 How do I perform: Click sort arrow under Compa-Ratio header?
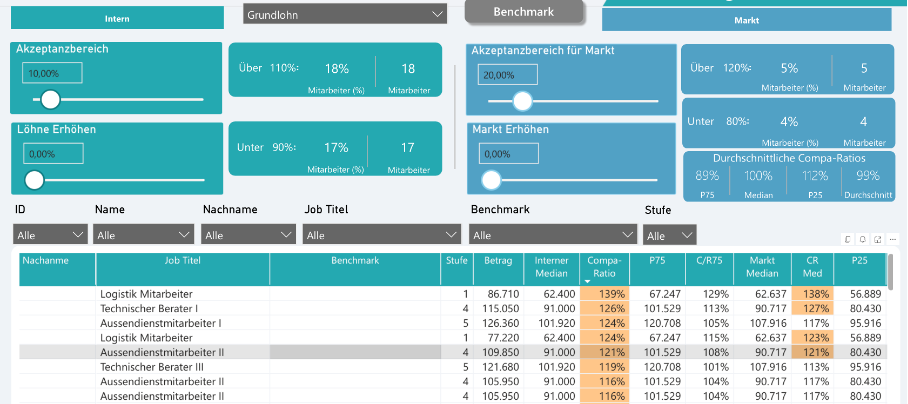[587, 281]
